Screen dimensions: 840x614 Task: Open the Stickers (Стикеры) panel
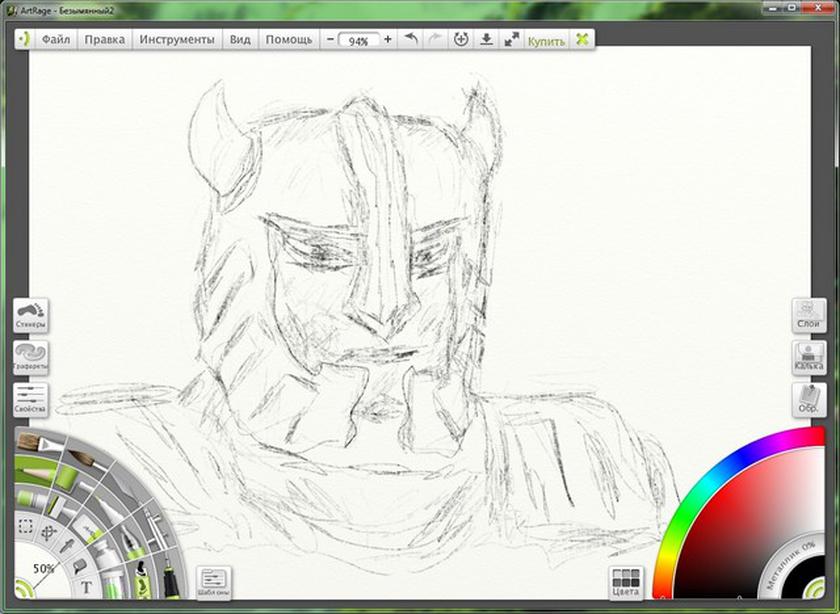(x=31, y=315)
